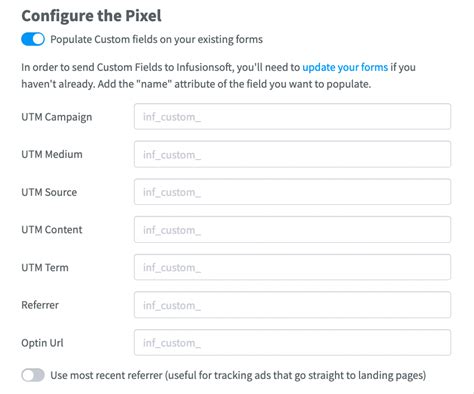474x394 pixels.
Task: Select the Referrer input field
Action: click(292, 305)
